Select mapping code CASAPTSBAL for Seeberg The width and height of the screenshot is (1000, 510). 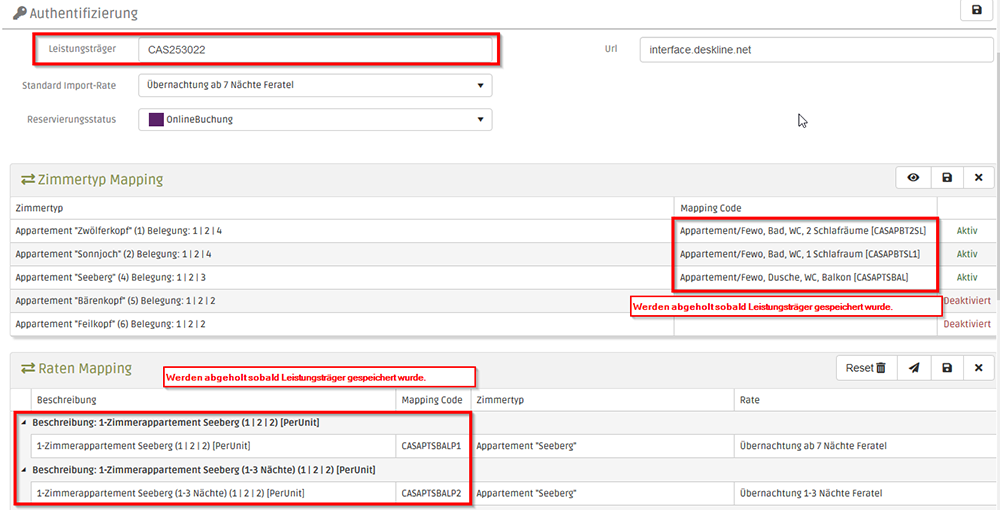[x=806, y=277]
